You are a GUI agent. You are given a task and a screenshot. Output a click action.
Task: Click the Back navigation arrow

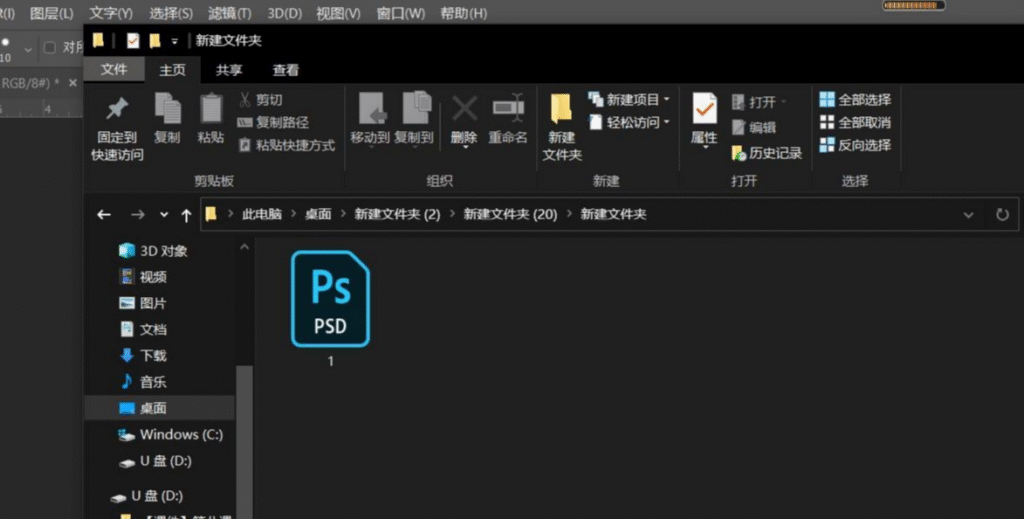(104, 215)
